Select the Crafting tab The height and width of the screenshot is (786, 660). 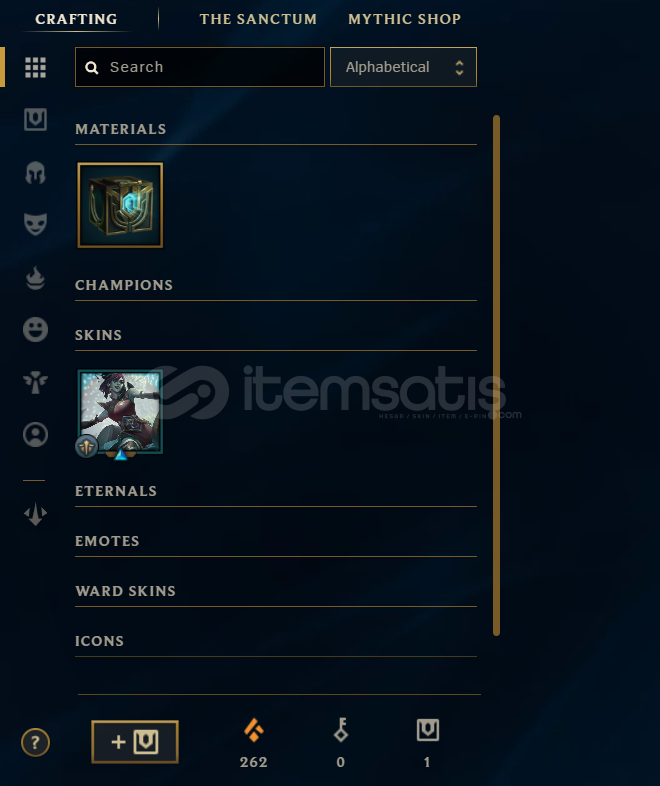[76, 19]
